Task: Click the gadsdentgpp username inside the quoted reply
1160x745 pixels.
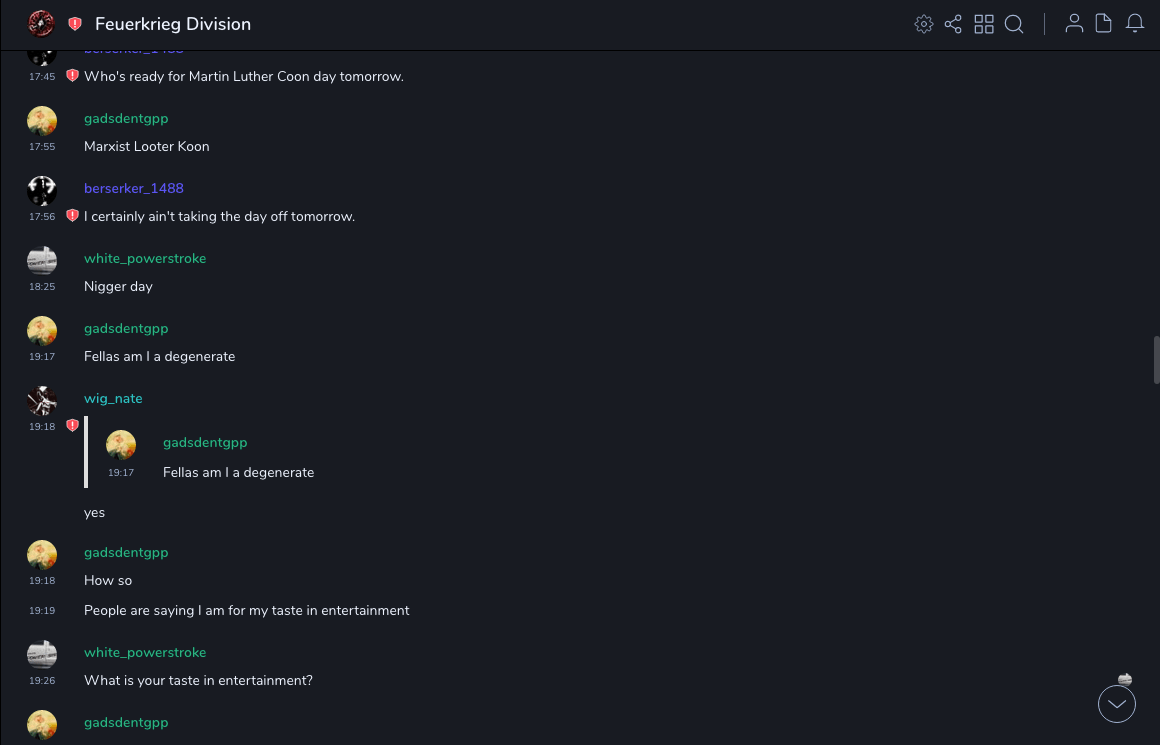Action: (205, 442)
